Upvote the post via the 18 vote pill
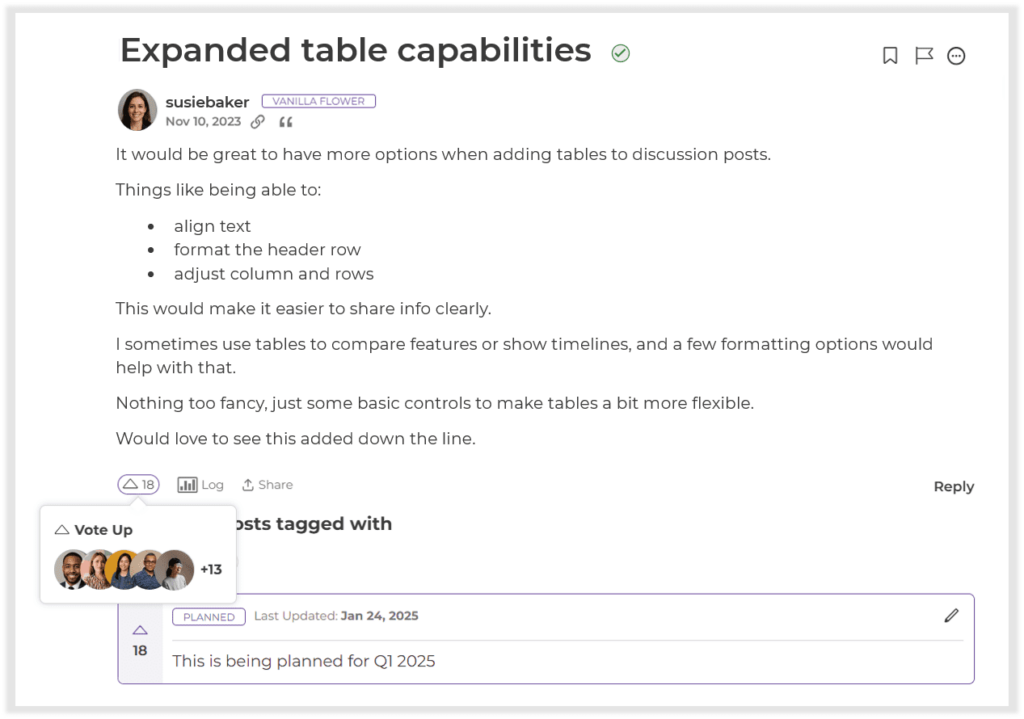This screenshot has height=719, width=1024. point(138,484)
